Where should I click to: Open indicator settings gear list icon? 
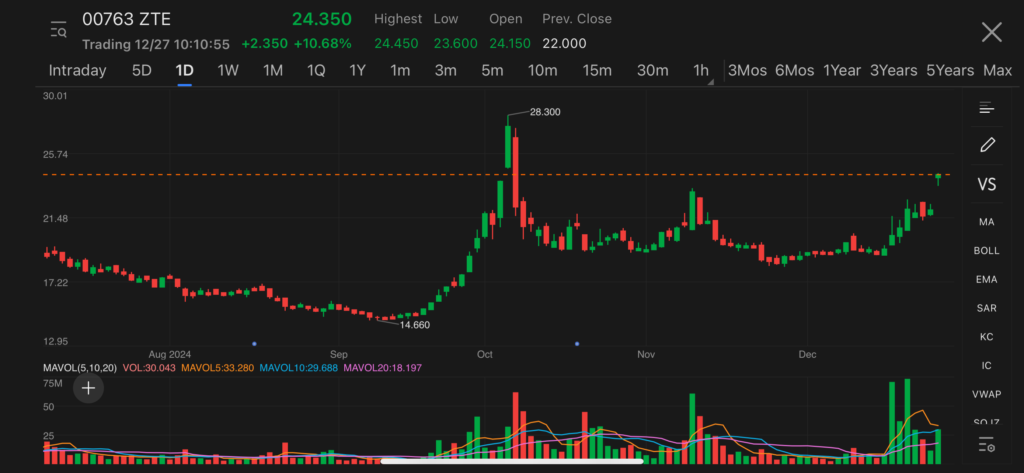(986, 446)
